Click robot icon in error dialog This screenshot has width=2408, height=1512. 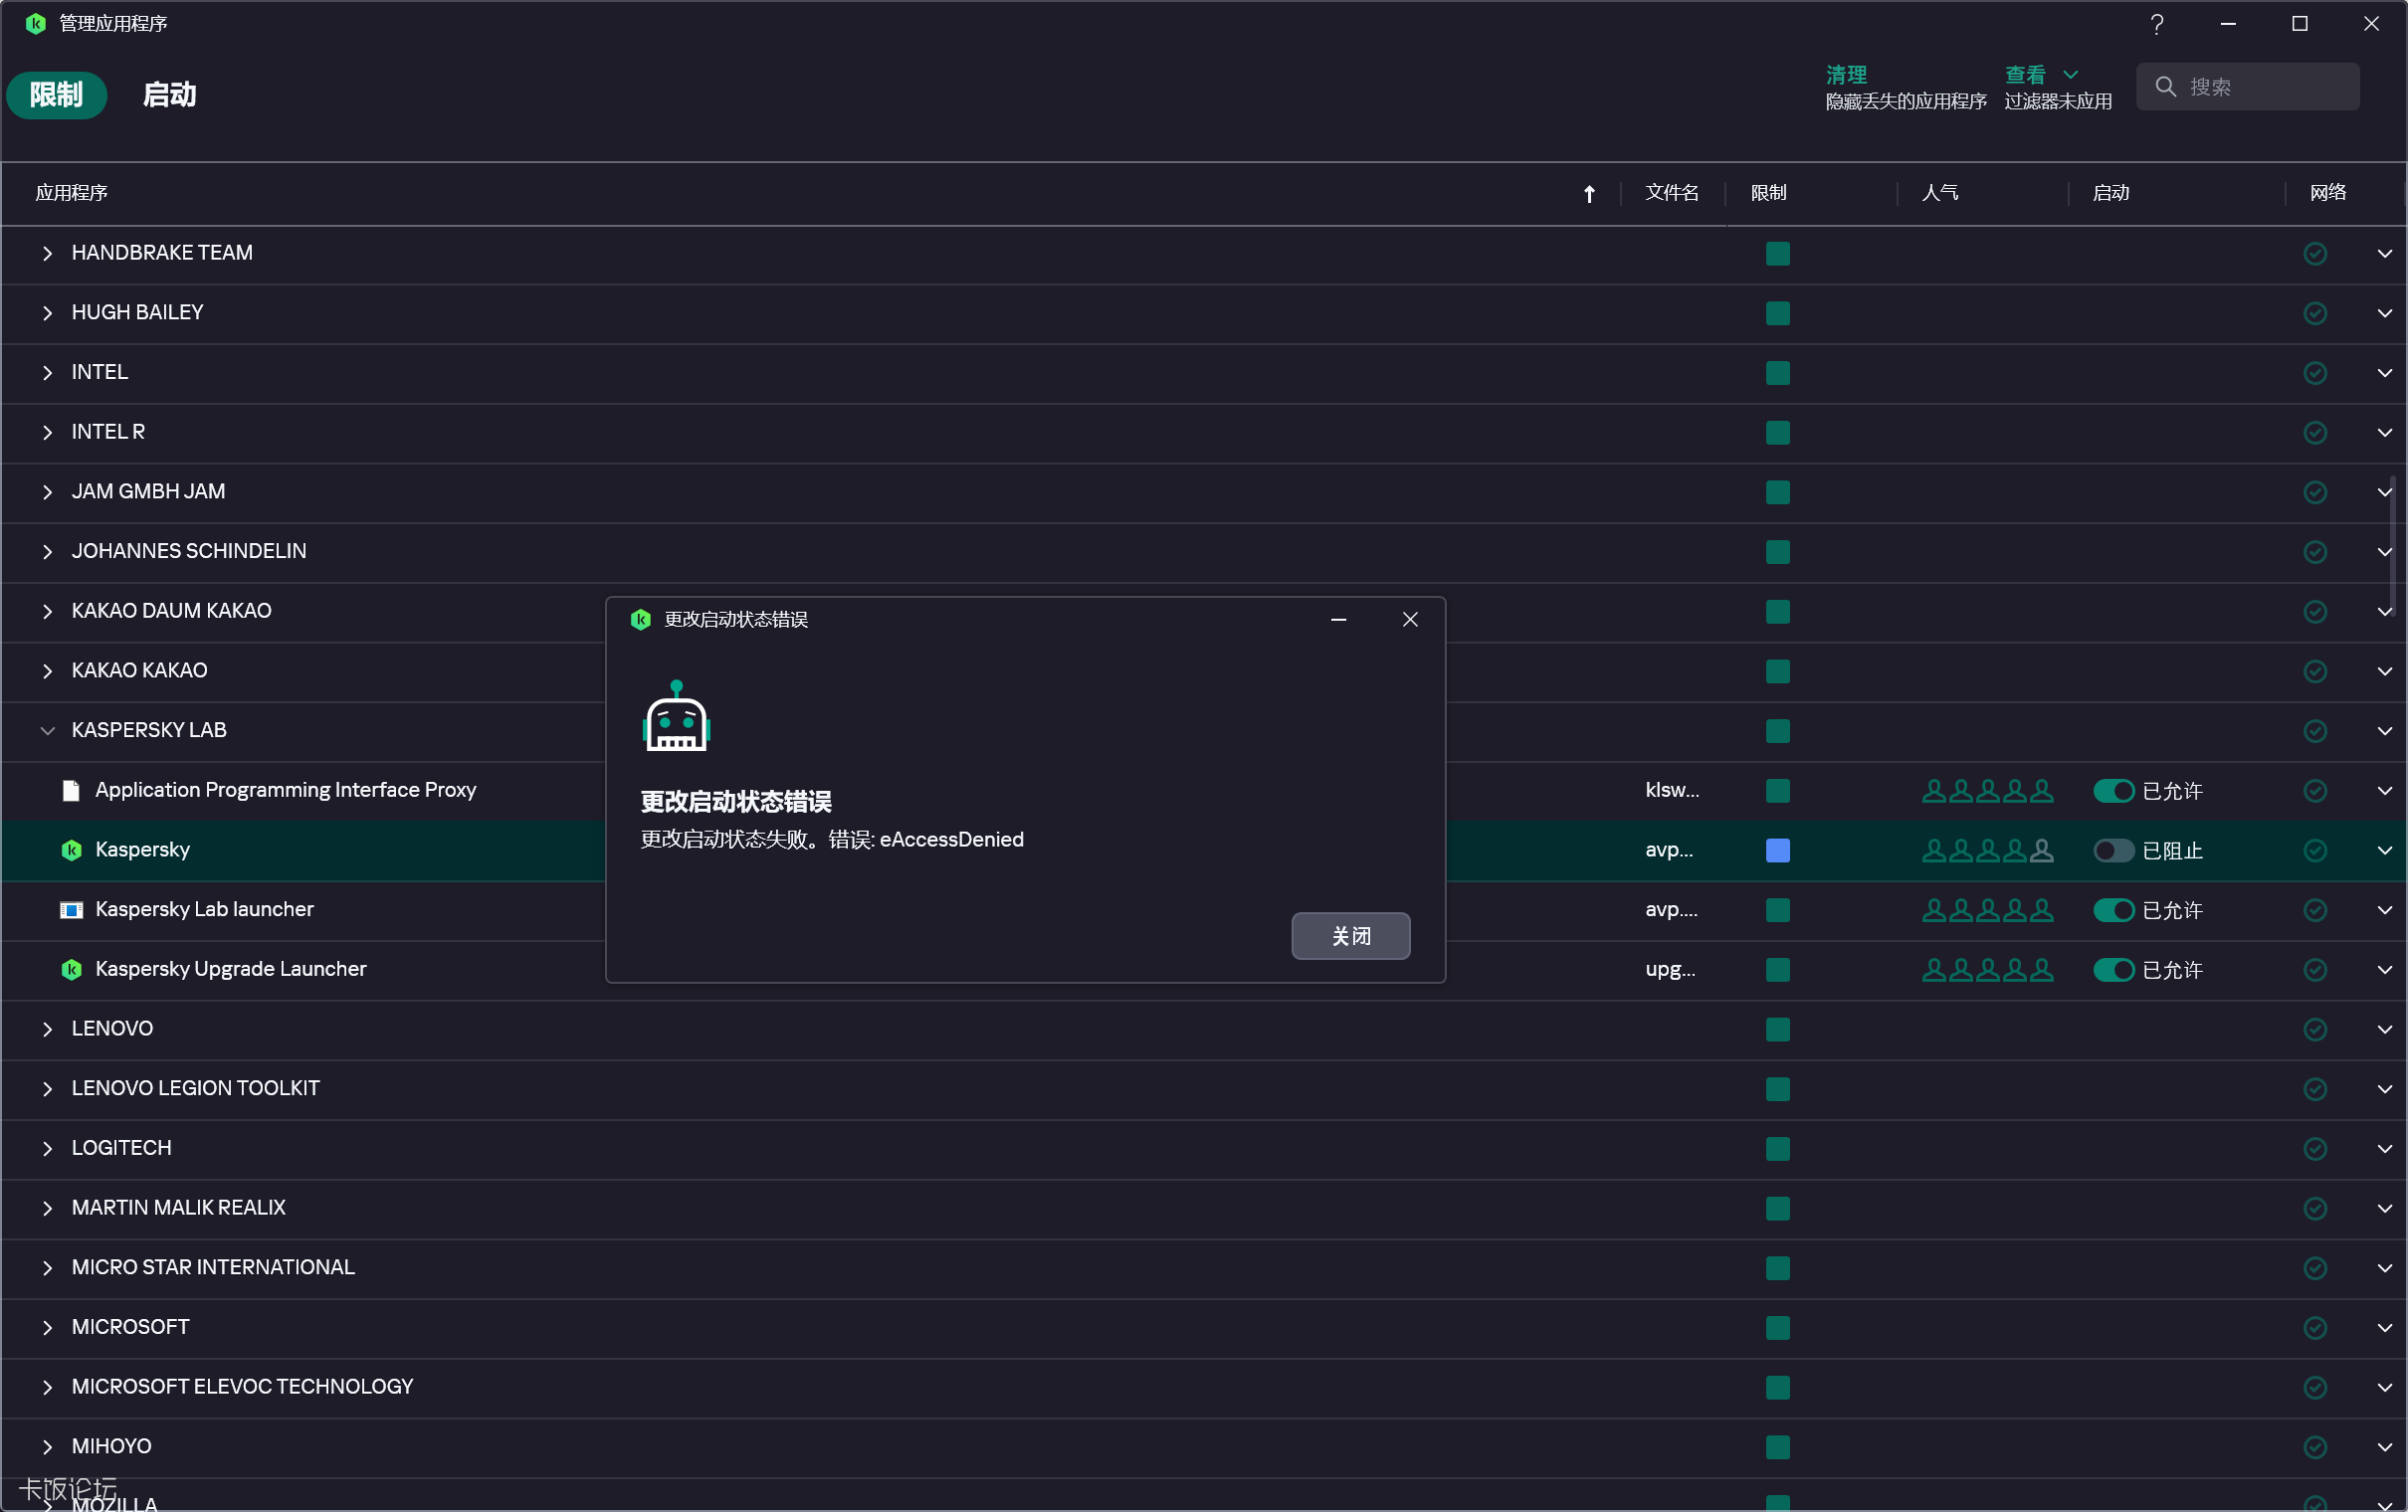pos(676,716)
